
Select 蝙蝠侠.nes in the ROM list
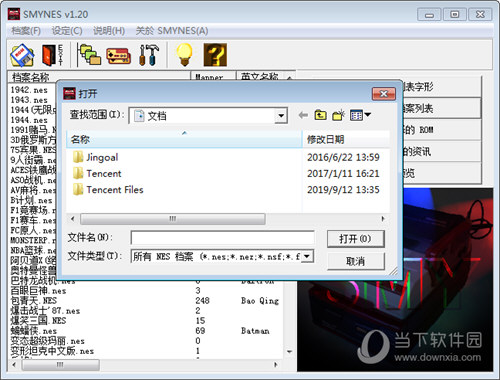click(x=34, y=331)
